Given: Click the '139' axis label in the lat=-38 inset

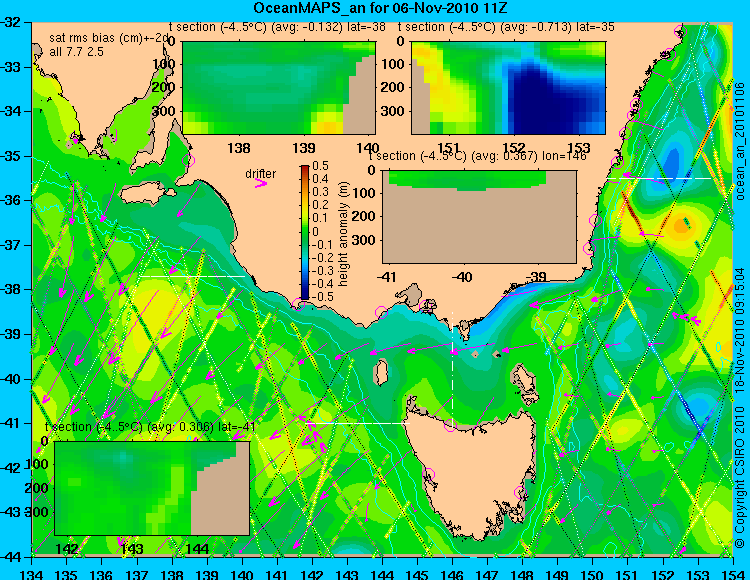Looking at the screenshot, I should [x=304, y=148].
